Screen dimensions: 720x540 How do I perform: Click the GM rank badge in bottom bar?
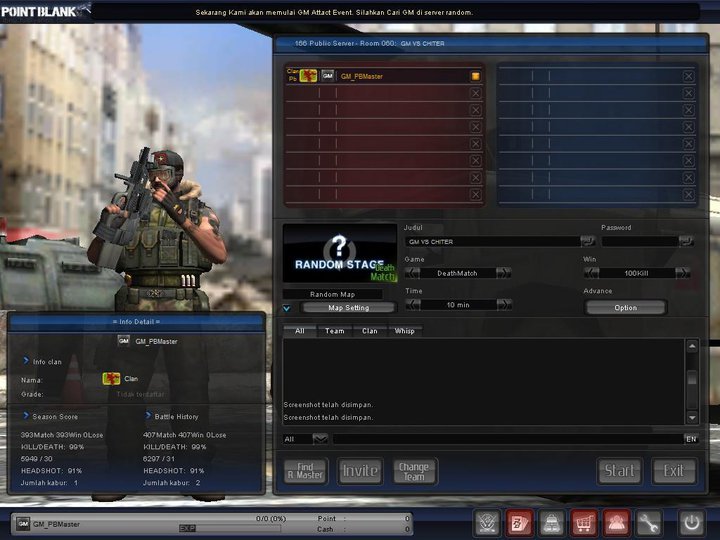point(23,523)
